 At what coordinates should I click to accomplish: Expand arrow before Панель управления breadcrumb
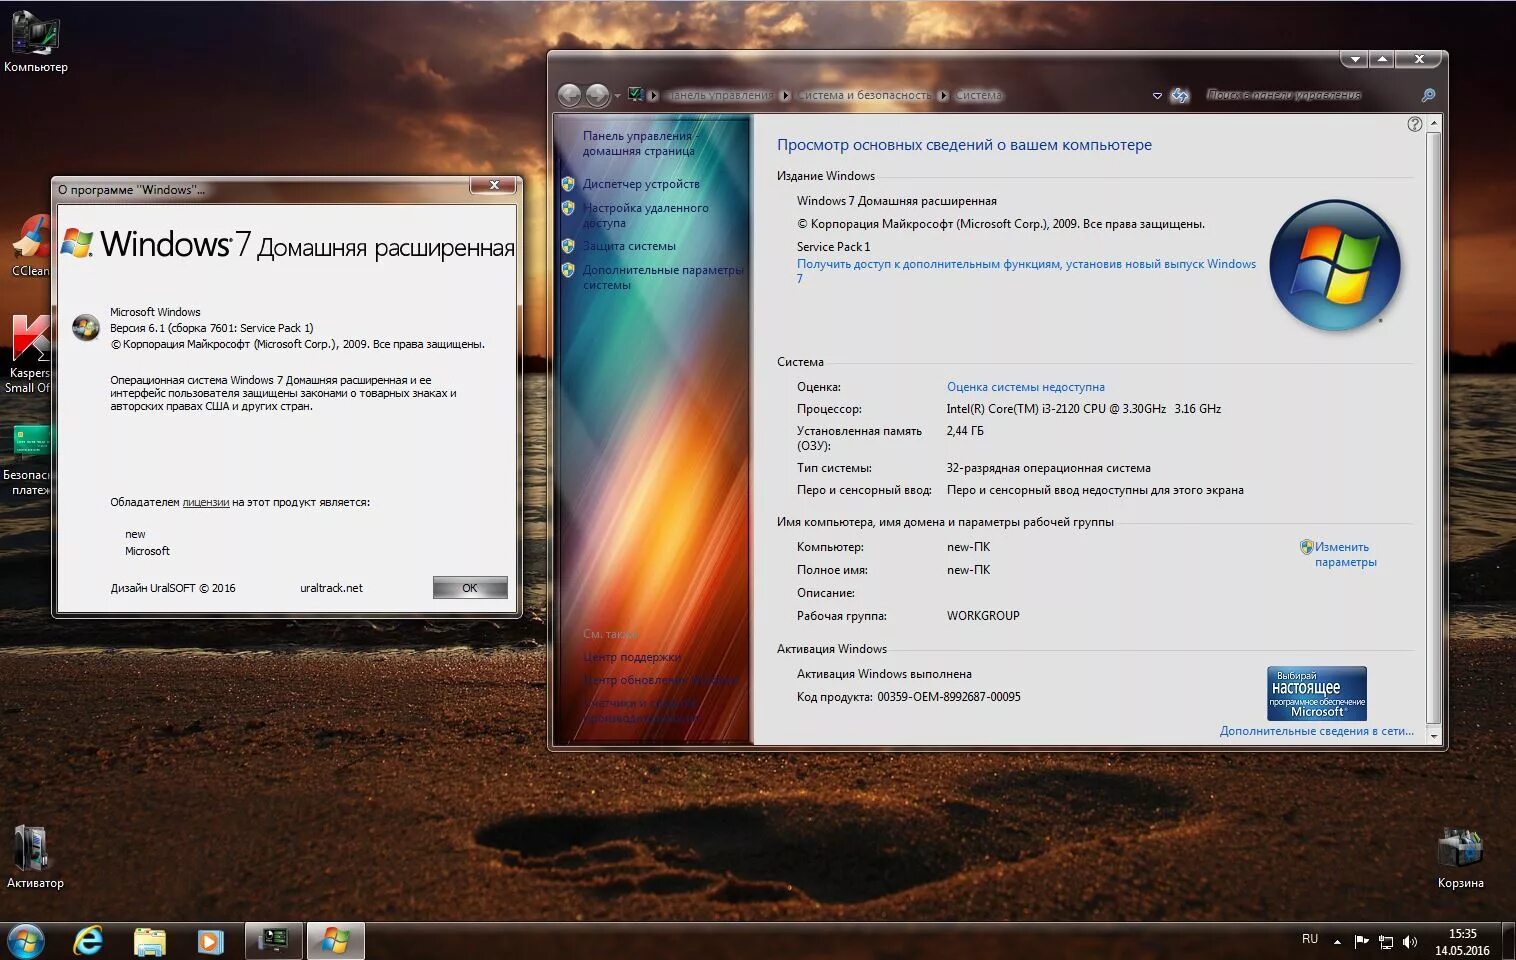(x=653, y=96)
